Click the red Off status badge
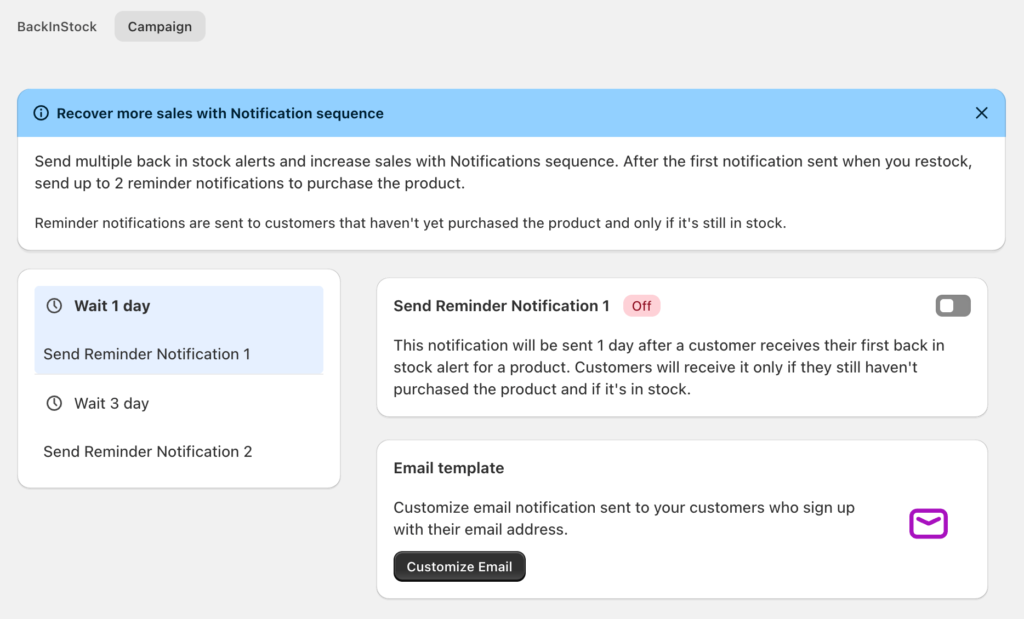The image size is (1024, 619). click(641, 306)
